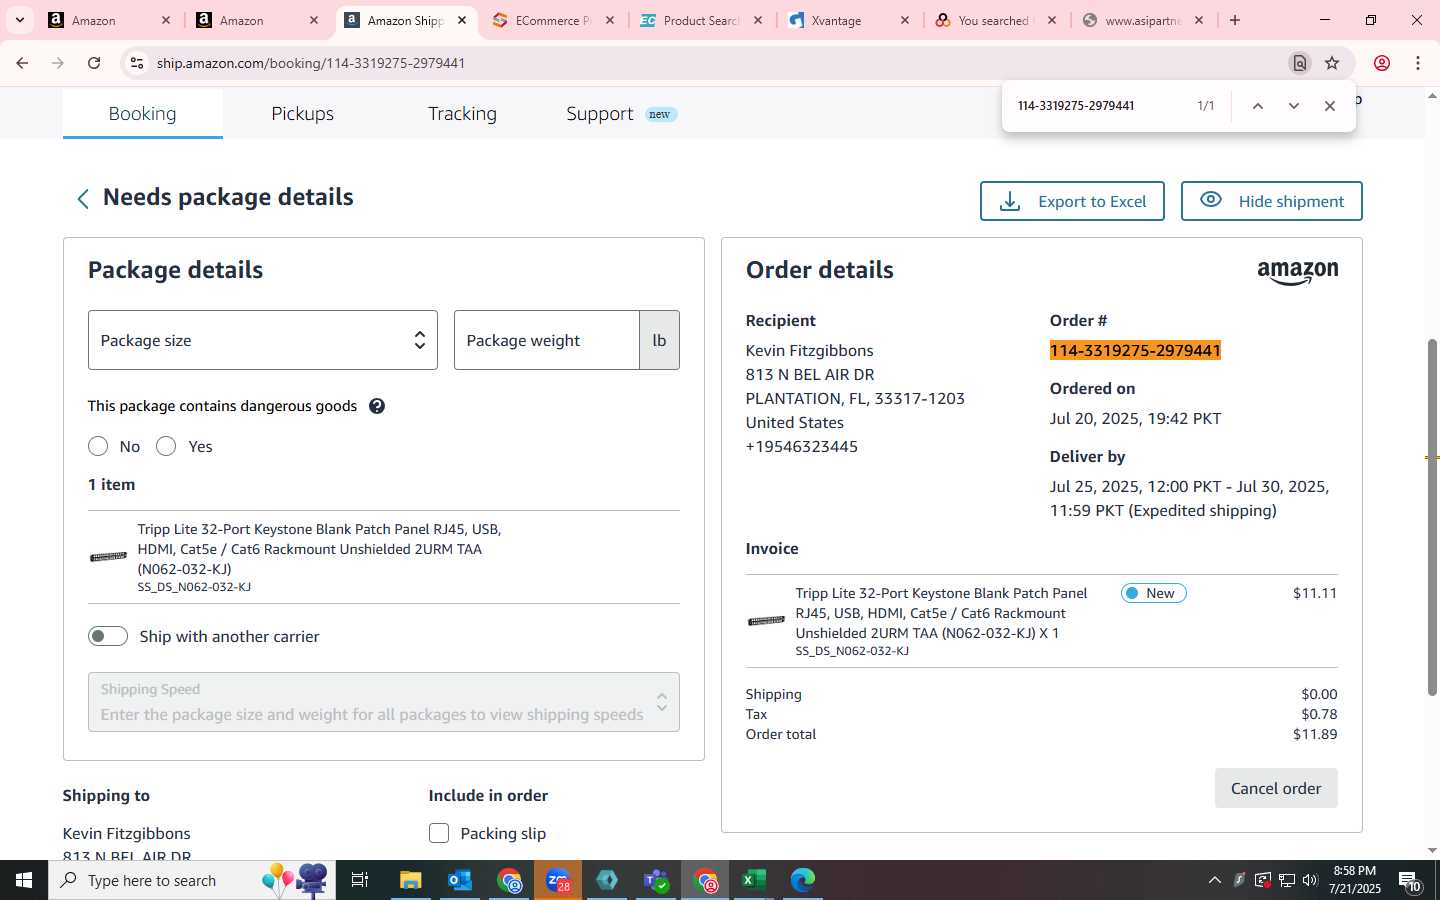This screenshot has width=1440, height=900.
Task: Open Microsoft Edge from the taskbar
Action: [803, 880]
